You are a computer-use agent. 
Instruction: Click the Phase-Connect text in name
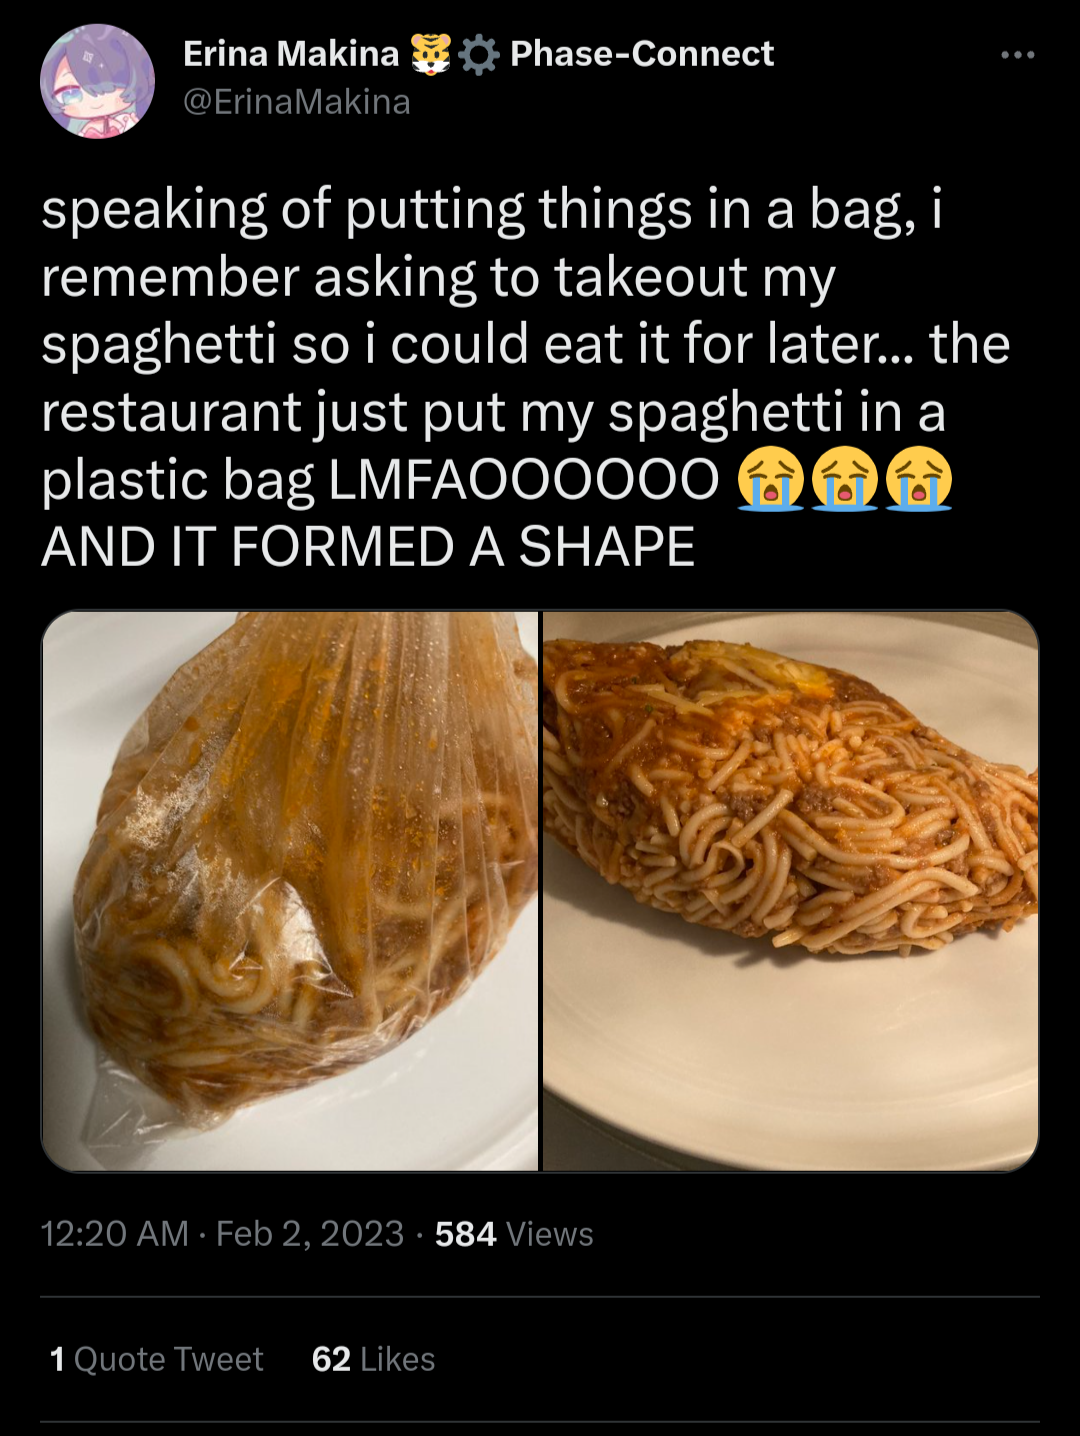pyautogui.click(x=642, y=53)
